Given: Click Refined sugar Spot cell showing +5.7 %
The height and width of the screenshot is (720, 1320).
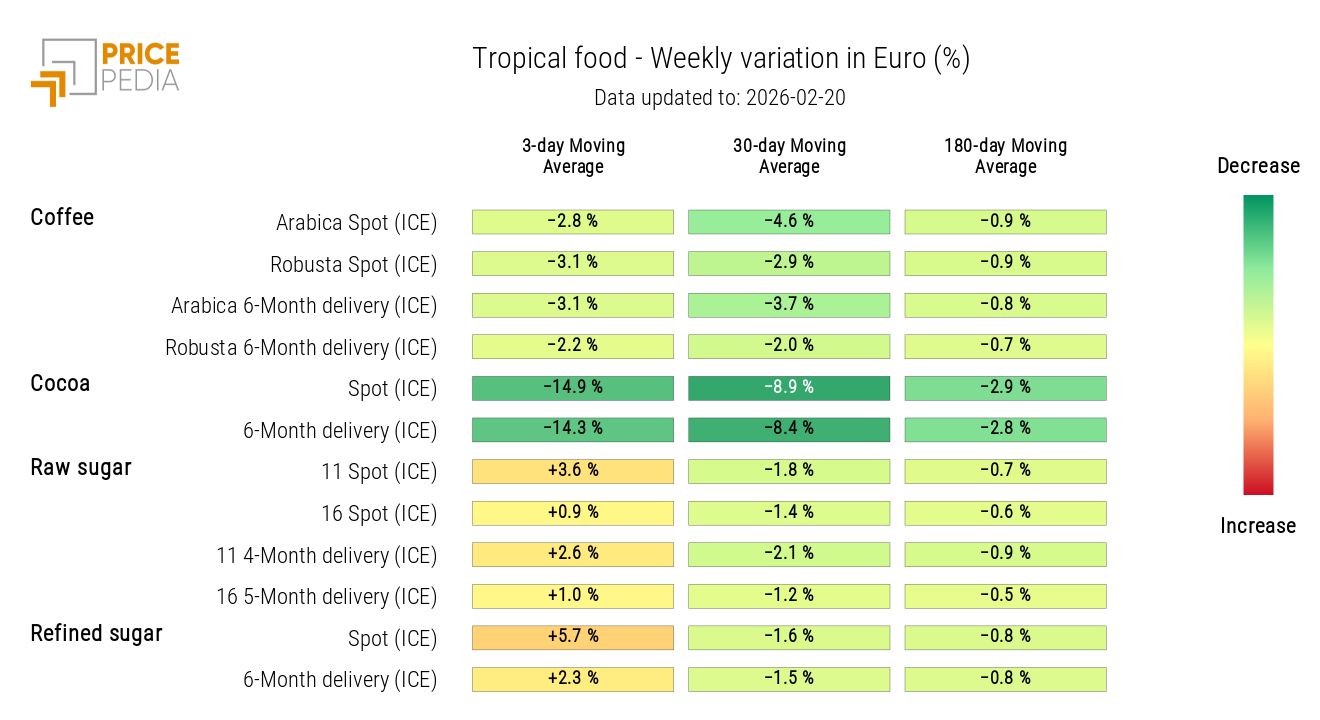Looking at the screenshot, I should (573, 637).
